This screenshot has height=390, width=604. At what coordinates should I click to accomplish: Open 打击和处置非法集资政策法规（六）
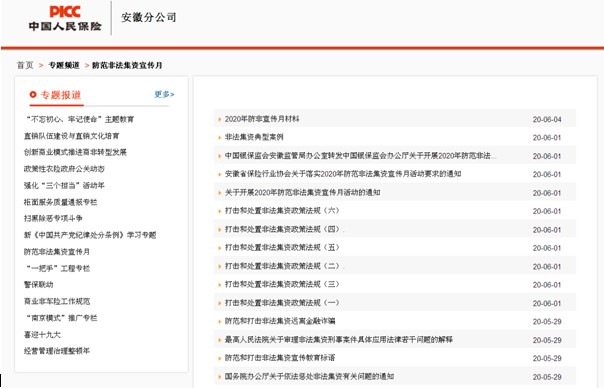tap(282, 211)
